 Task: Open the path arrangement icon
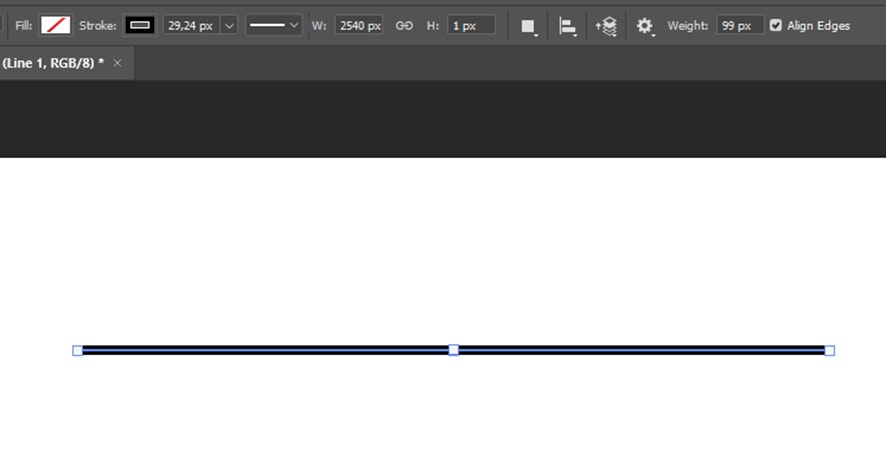coord(606,26)
